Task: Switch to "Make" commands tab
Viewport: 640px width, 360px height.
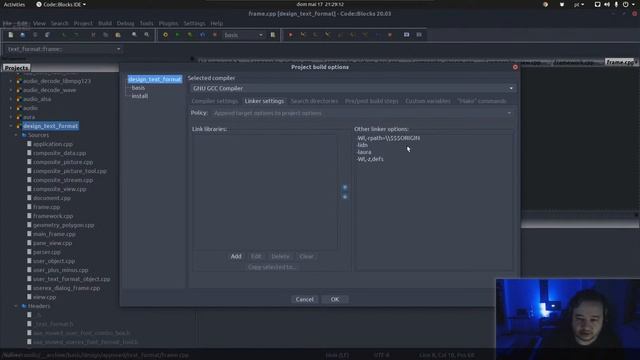Action: click(x=482, y=101)
